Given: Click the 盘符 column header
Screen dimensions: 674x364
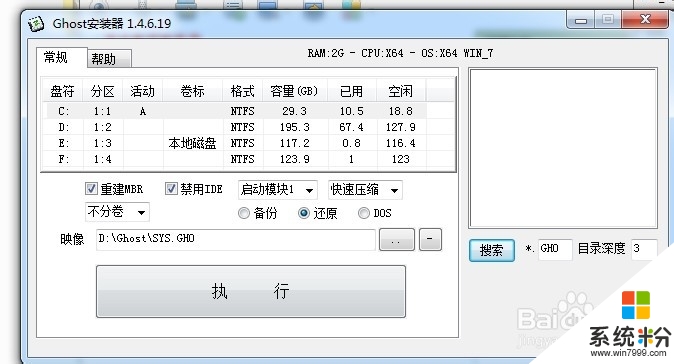Looking at the screenshot, I should (63, 91).
